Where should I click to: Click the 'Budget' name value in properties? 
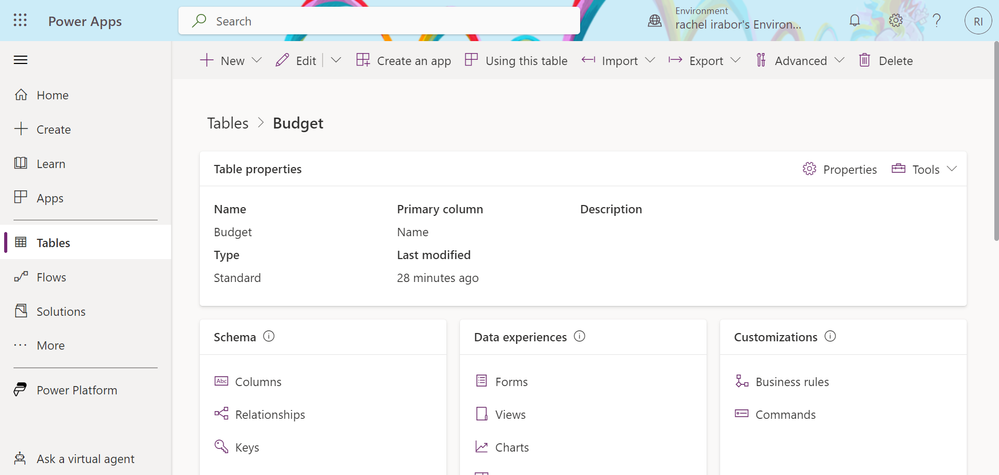[233, 232]
